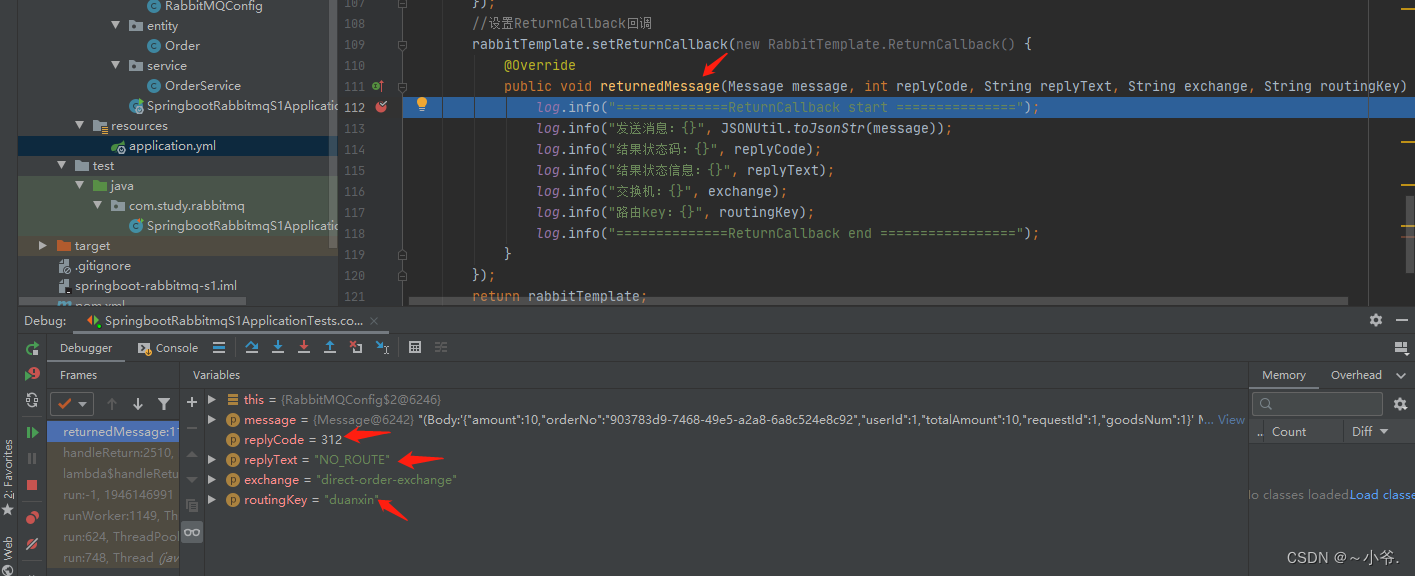Switch to the Debugger tab
The width and height of the screenshot is (1415, 576).
86,348
